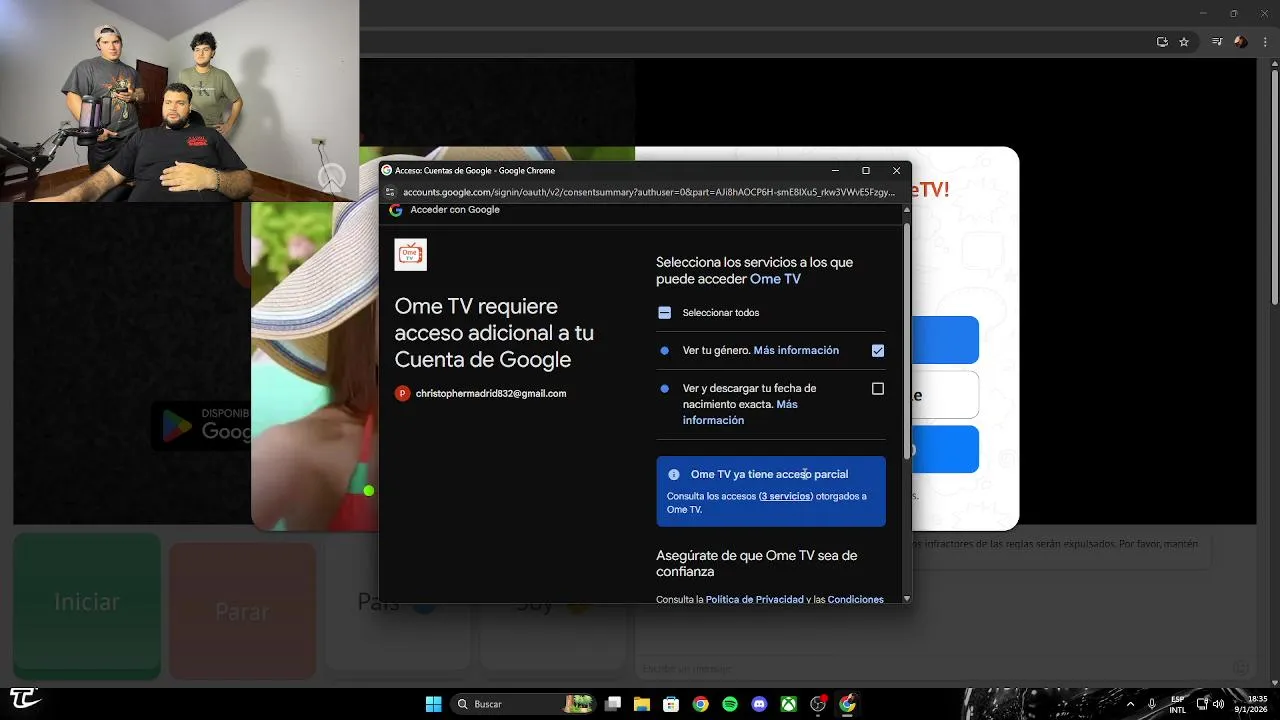Click ESP INTL language indicator

click(1178, 704)
